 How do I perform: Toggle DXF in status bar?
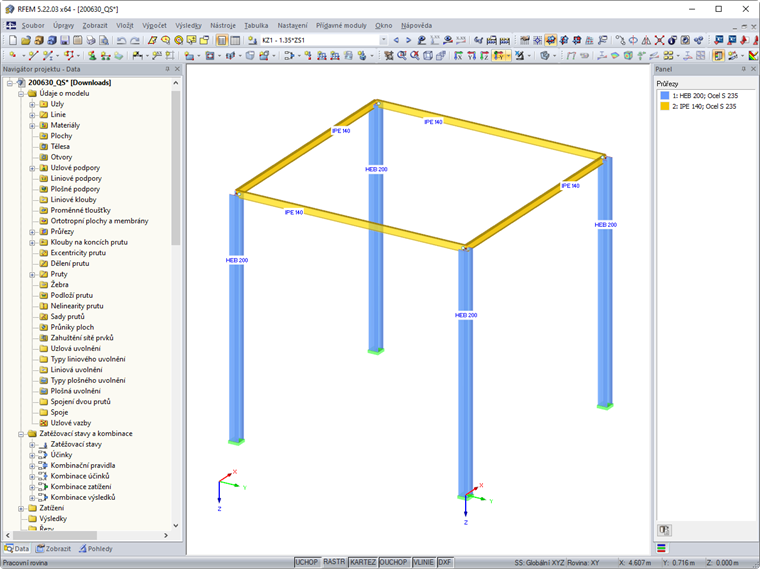pos(444,562)
